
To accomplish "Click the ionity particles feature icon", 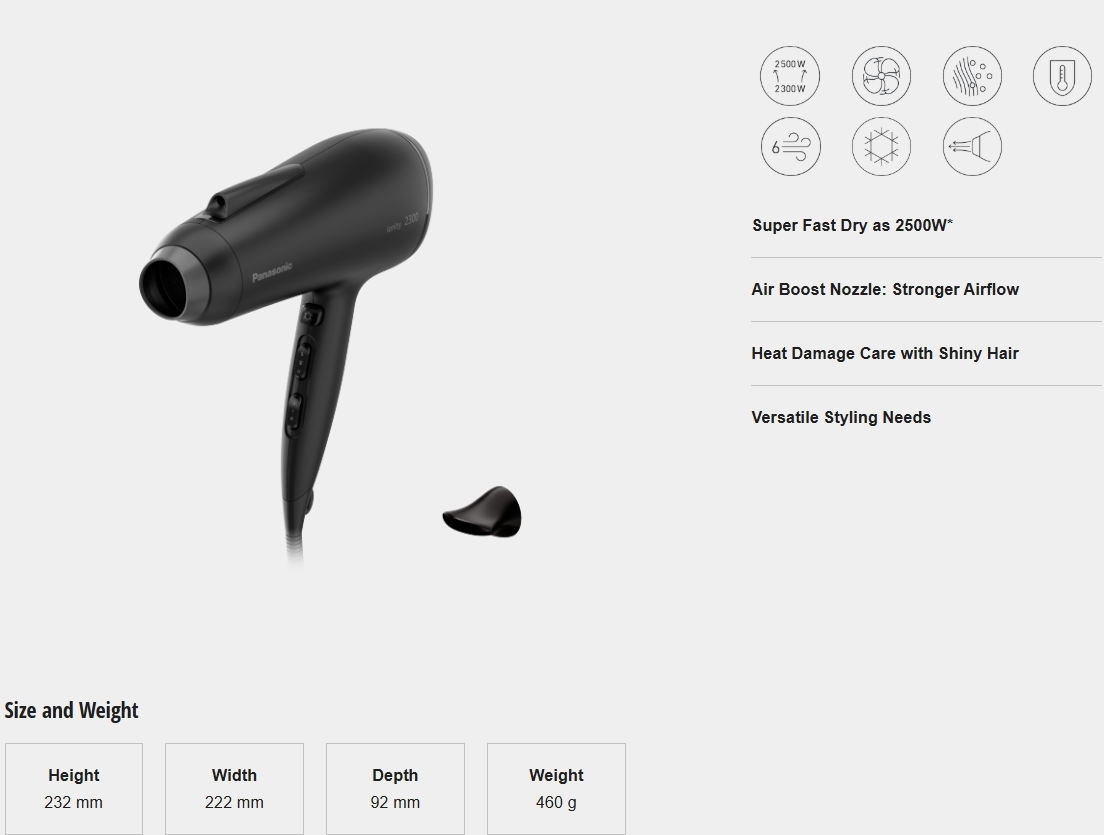I will point(972,76).
